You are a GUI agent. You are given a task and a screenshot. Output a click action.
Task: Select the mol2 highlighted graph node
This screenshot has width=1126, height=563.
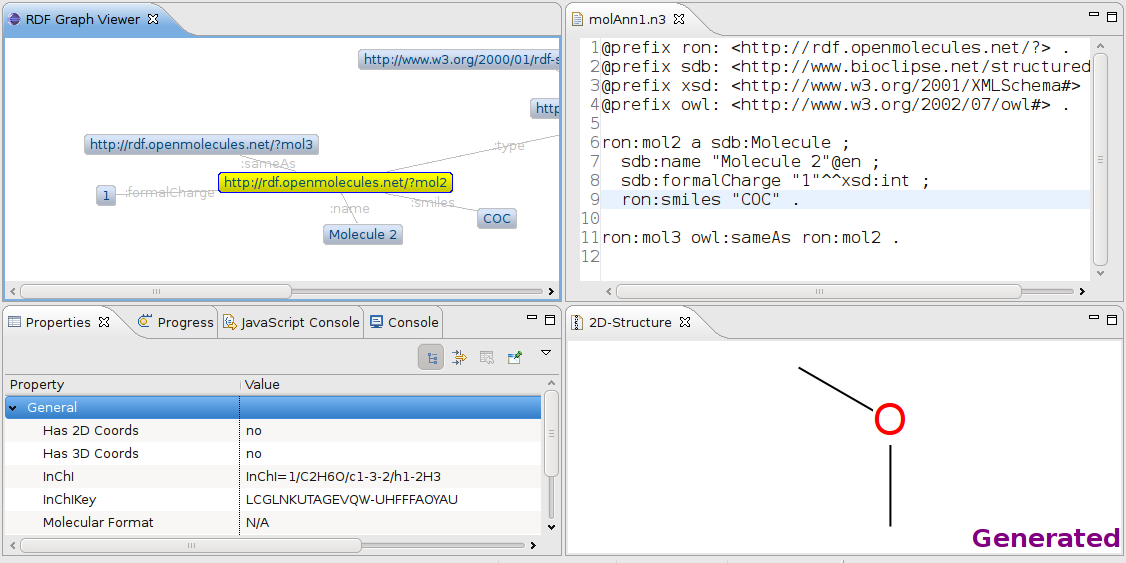(x=335, y=183)
